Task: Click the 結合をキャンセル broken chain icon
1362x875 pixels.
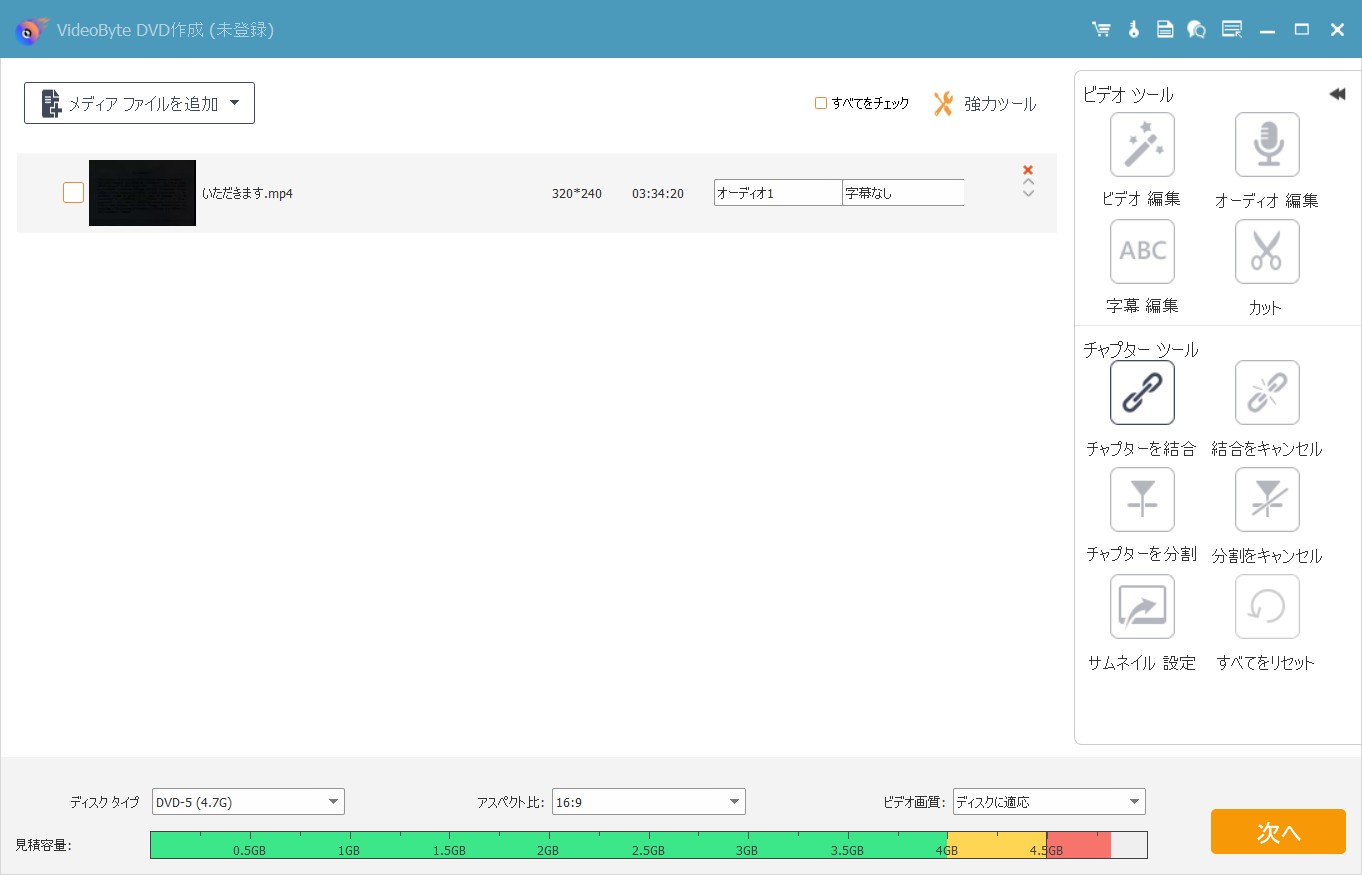Action: point(1267,393)
